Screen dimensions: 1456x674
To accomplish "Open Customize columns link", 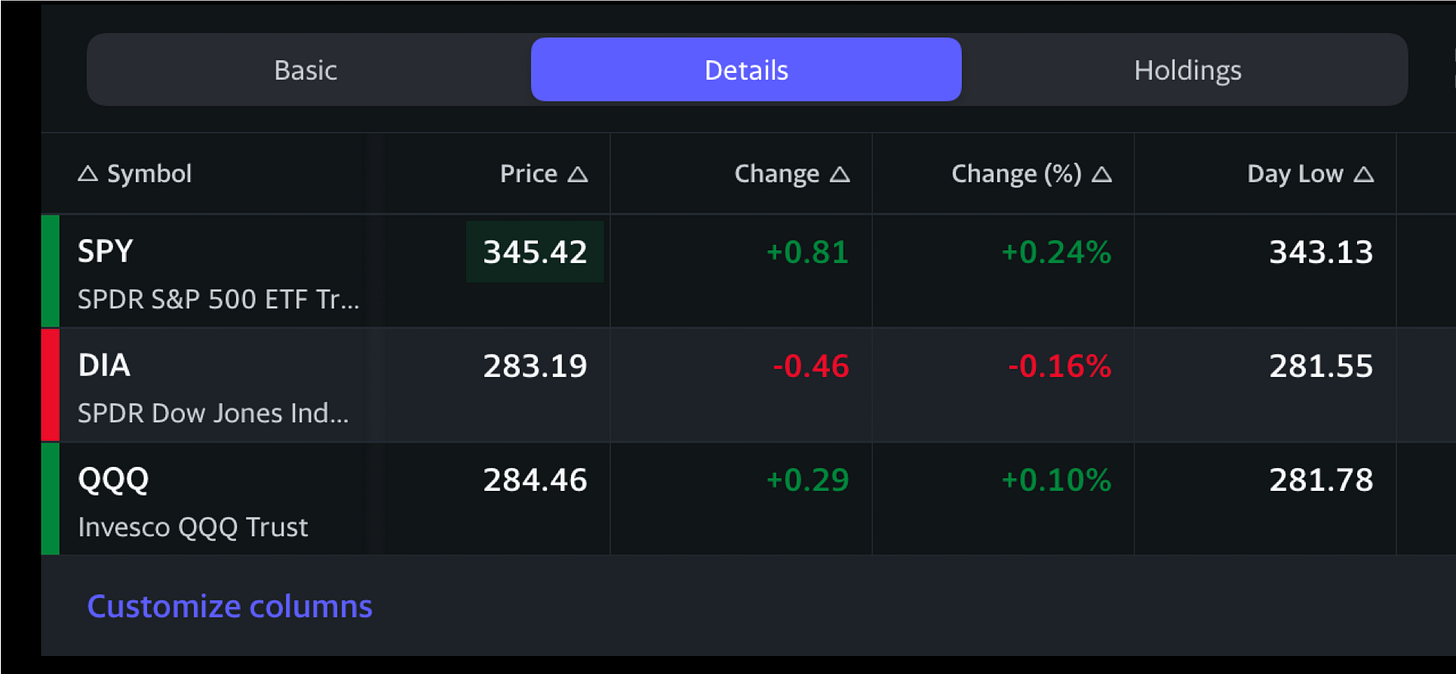I will pyautogui.click(x=229, y=606).
